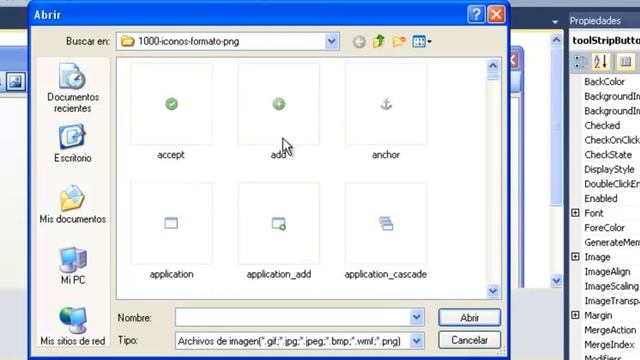The image size is (640, 360).
Task: Create a new folder
Action: pyautogui.click(x=399, y=41)
